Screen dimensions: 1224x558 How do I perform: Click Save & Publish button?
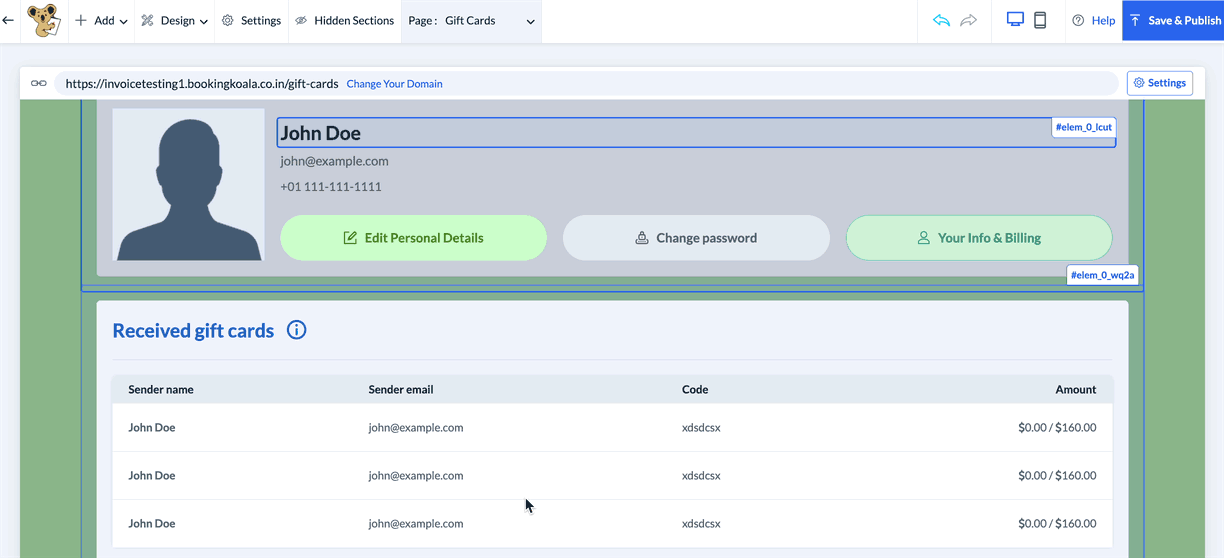pyautogui.click(x=1173, y=20)
